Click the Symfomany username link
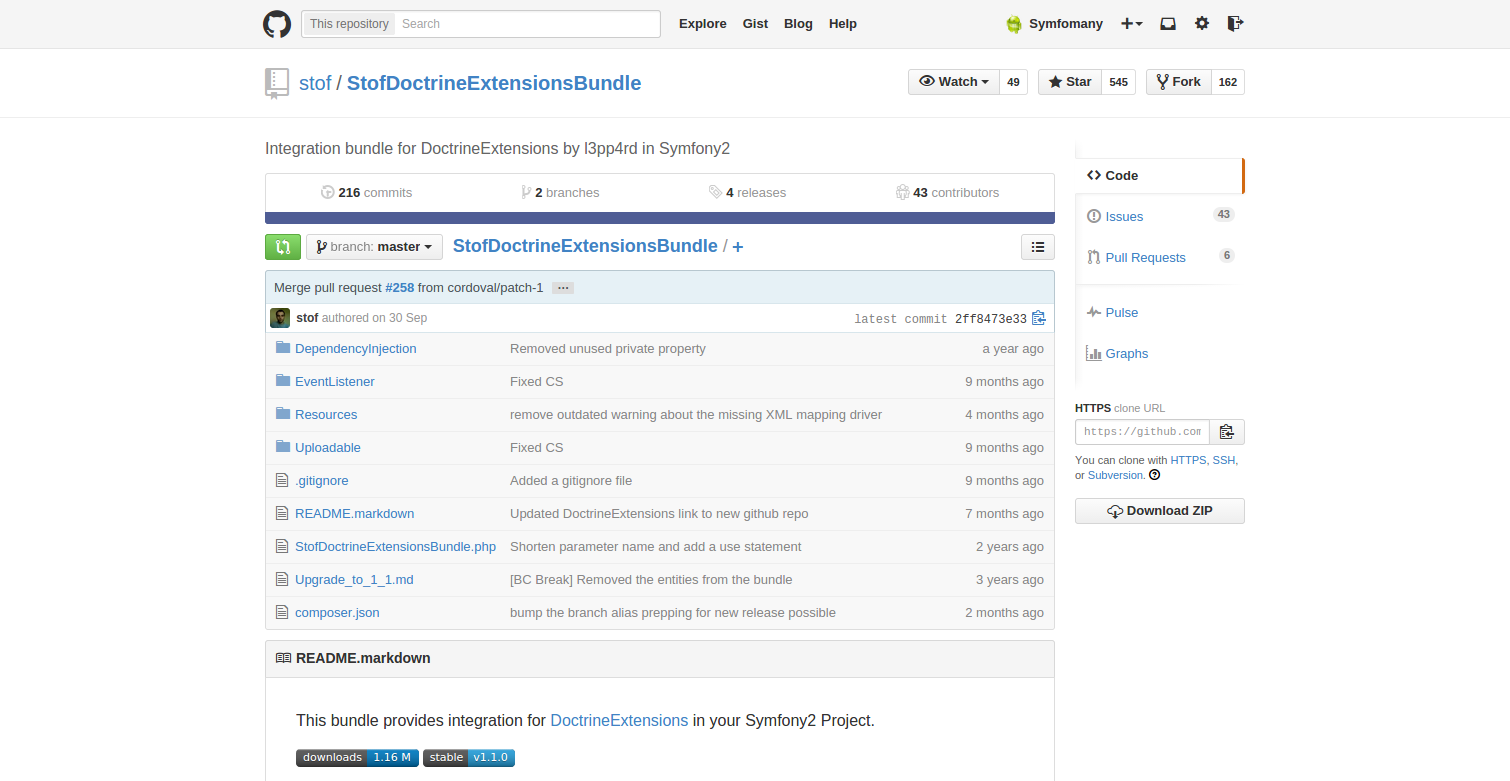 coord(1066,24)
